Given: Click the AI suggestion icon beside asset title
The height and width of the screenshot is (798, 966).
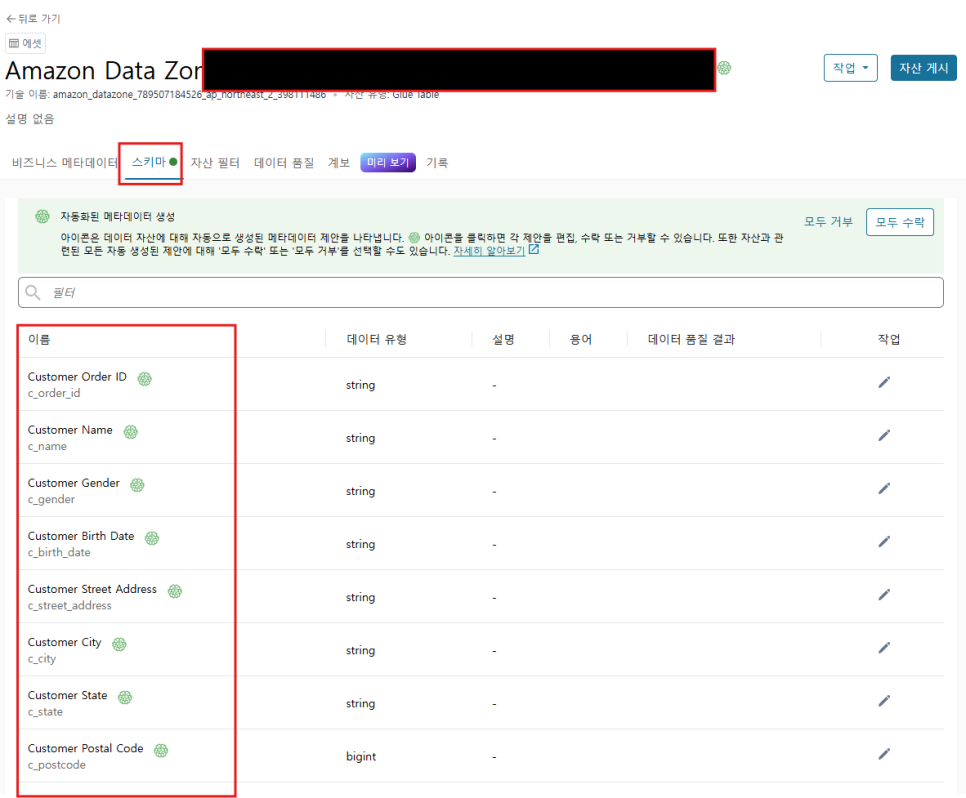Looking at the screenshot, I should click(724, 68).
